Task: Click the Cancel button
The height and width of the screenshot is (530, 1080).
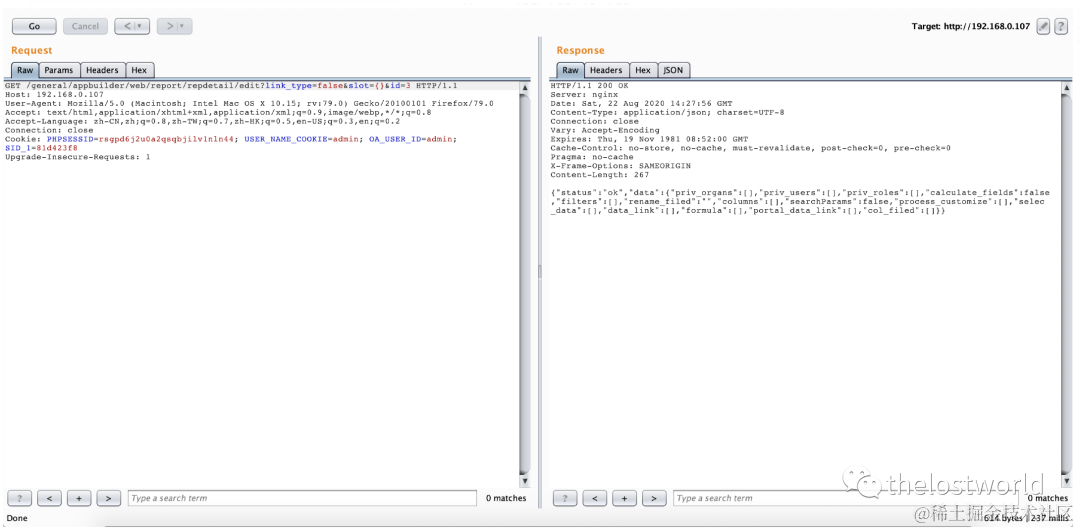Action: [x=85, y=26]
